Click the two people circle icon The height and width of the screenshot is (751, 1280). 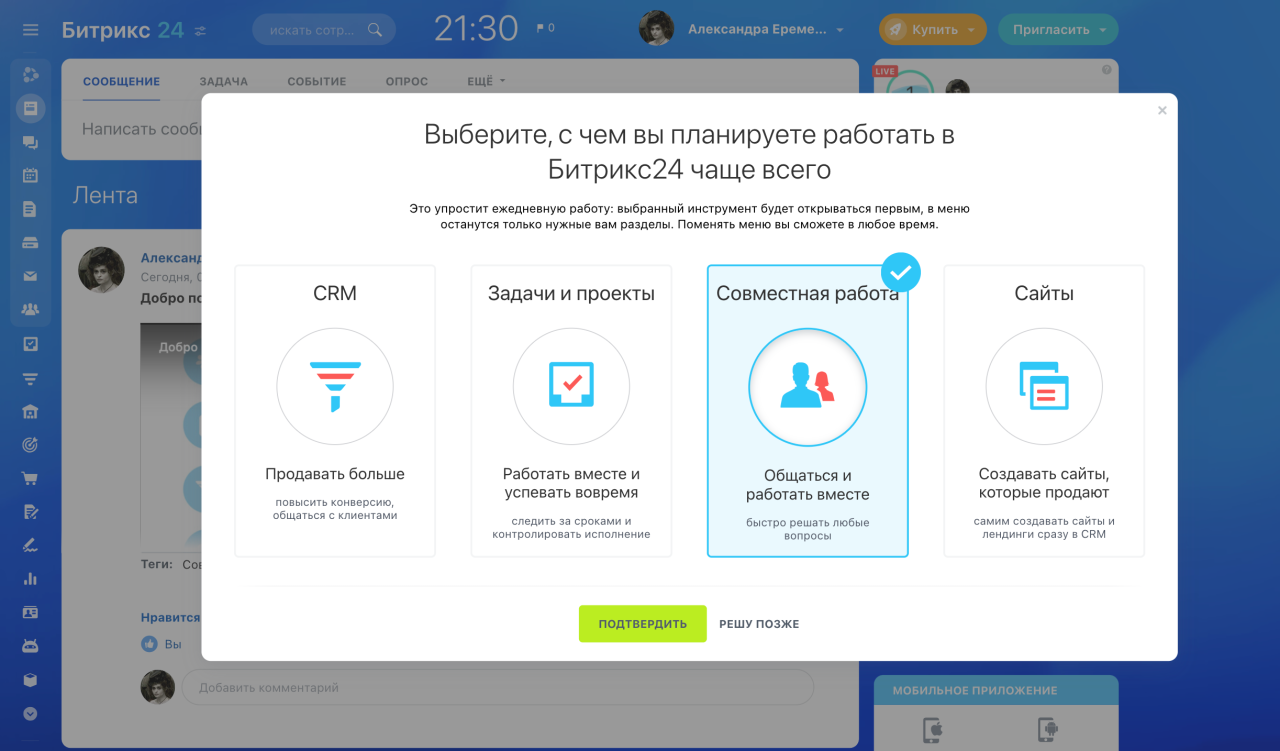(x=808, y=387)
